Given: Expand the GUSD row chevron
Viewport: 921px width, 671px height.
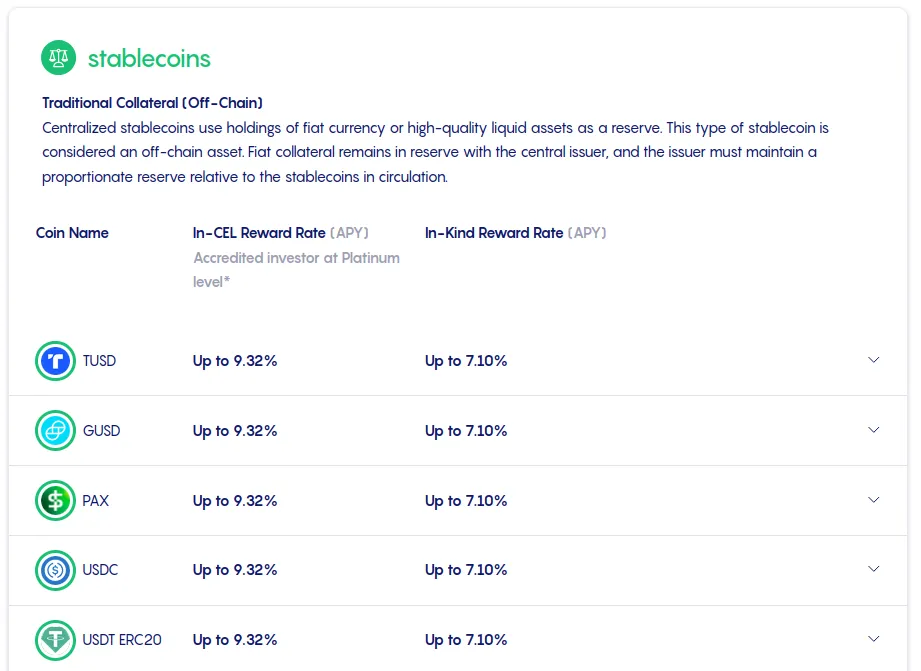Looking at the screenshot, I should pos(873,430).
